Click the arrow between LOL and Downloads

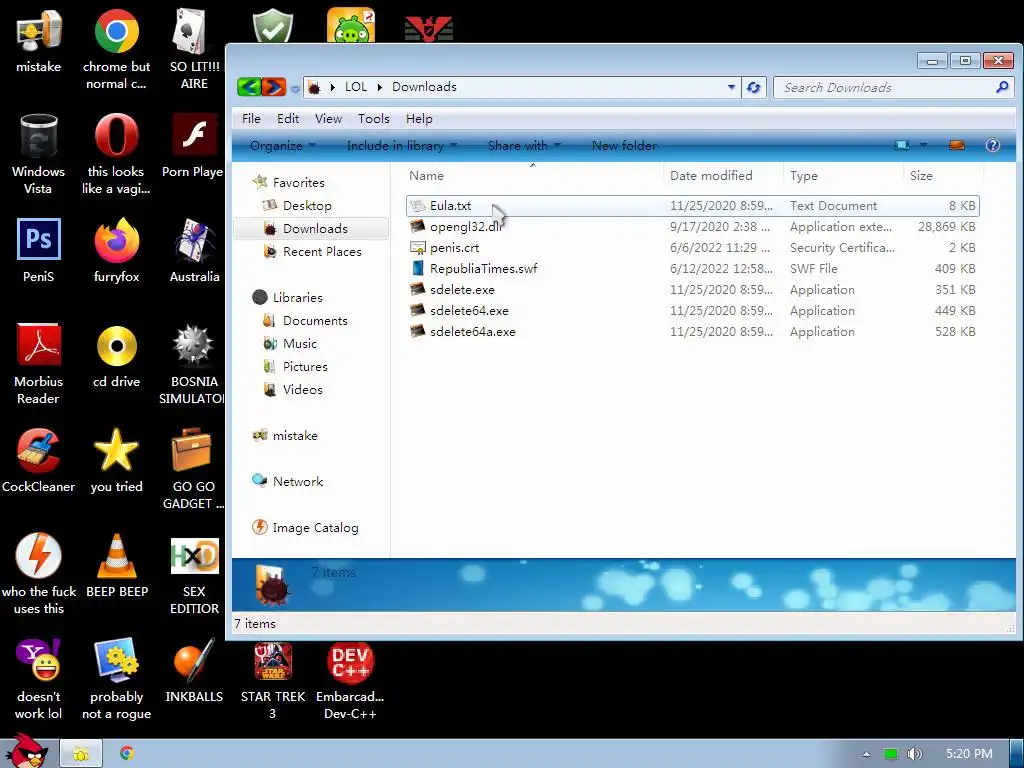pos(379,87)
